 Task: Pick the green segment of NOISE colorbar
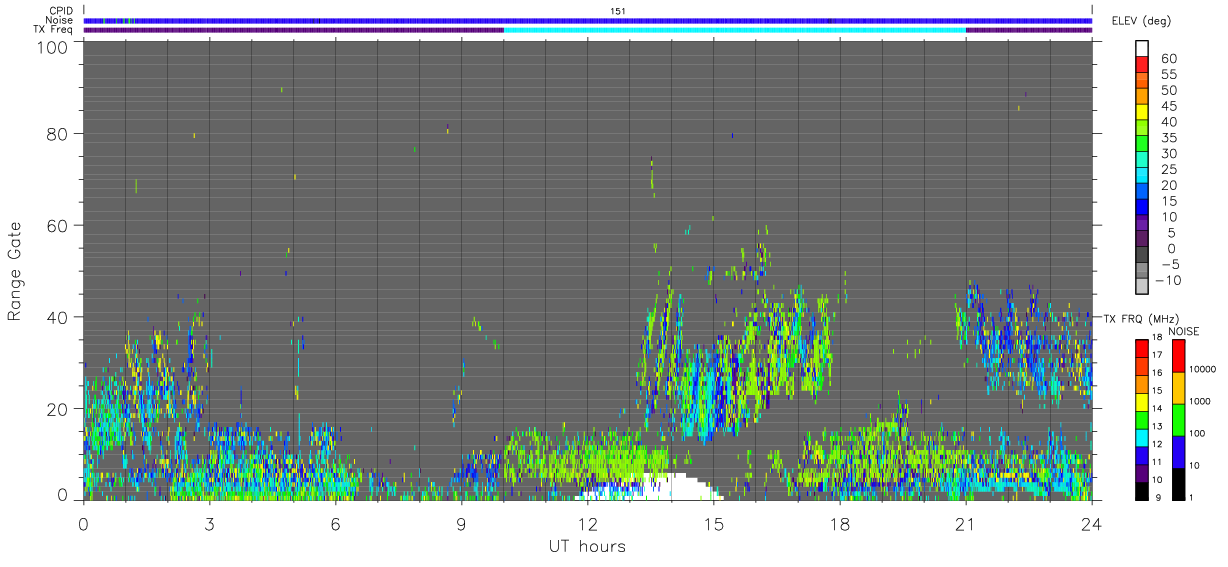(1177, 419)
